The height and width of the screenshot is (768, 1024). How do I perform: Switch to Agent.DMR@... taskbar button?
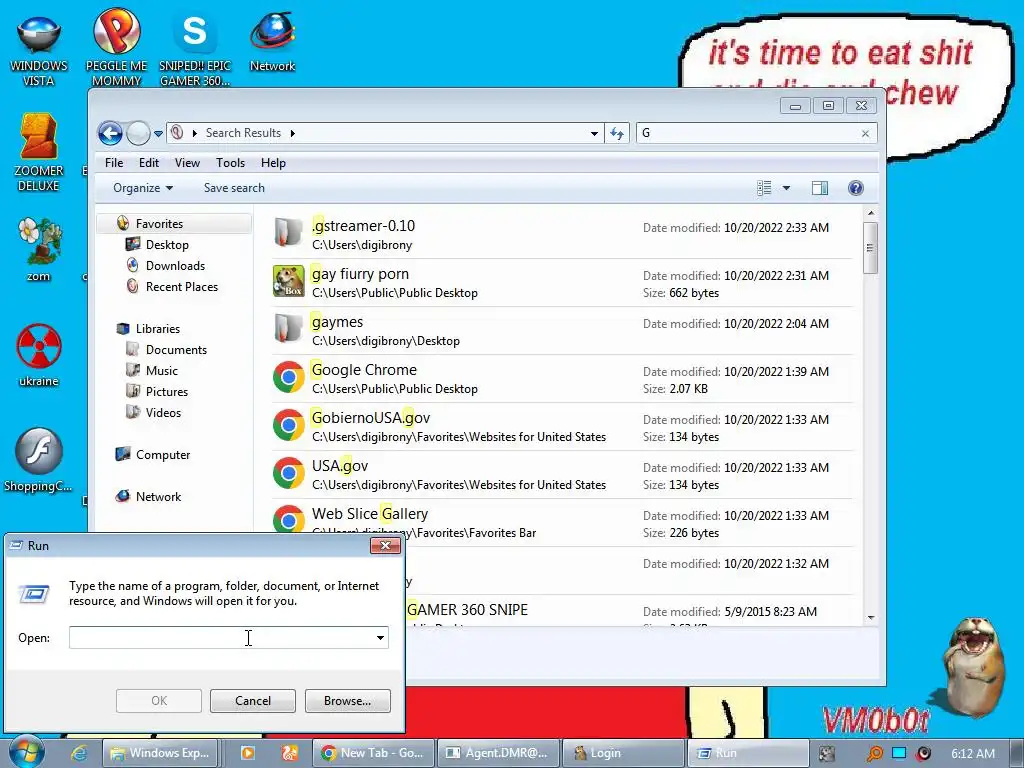(x=498, y=753)
